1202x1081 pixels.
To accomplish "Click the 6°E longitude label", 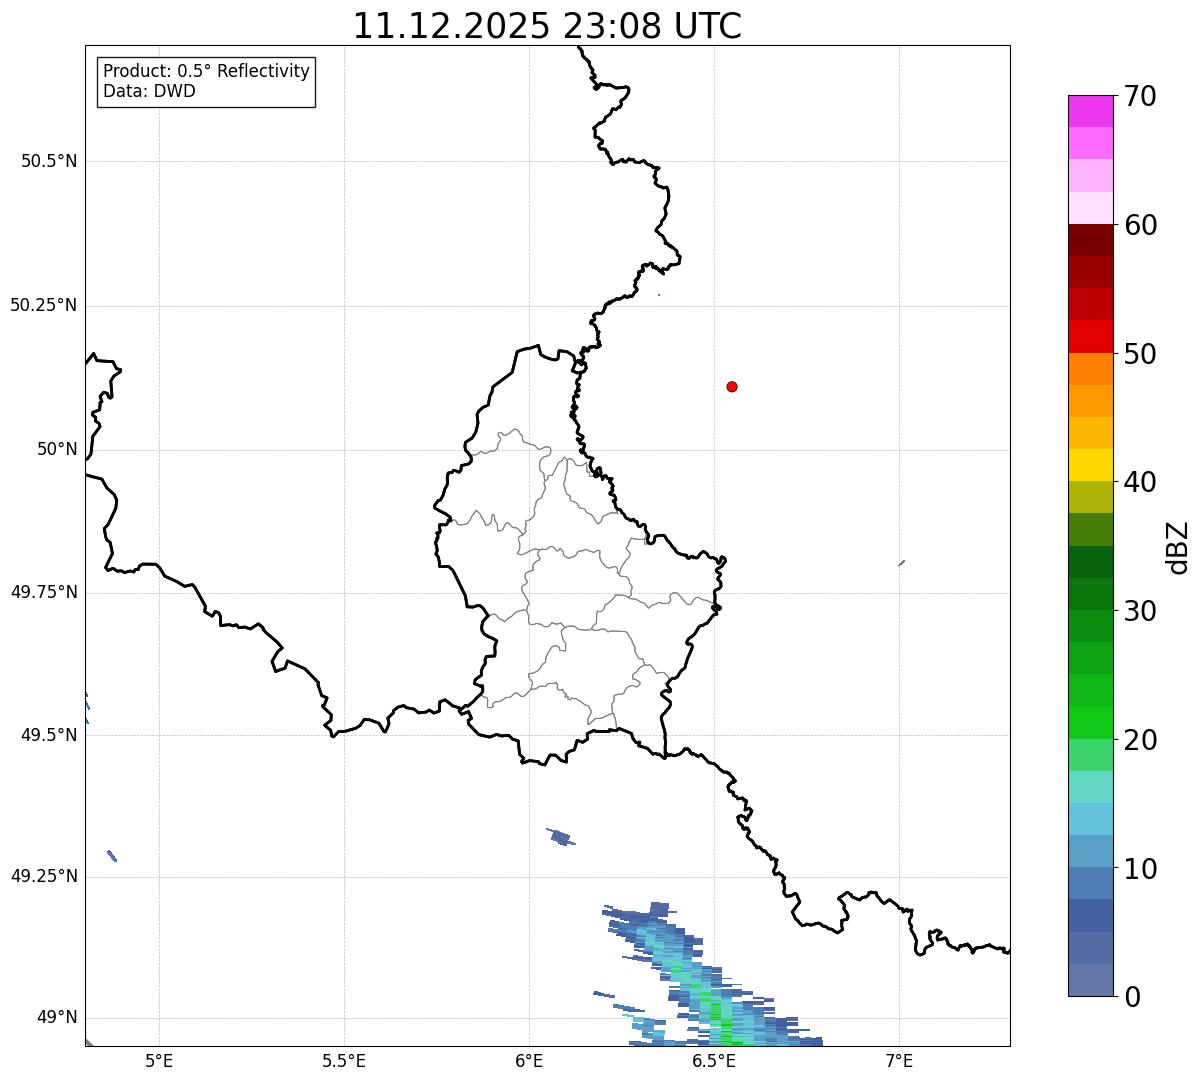I will point(529,1060).
